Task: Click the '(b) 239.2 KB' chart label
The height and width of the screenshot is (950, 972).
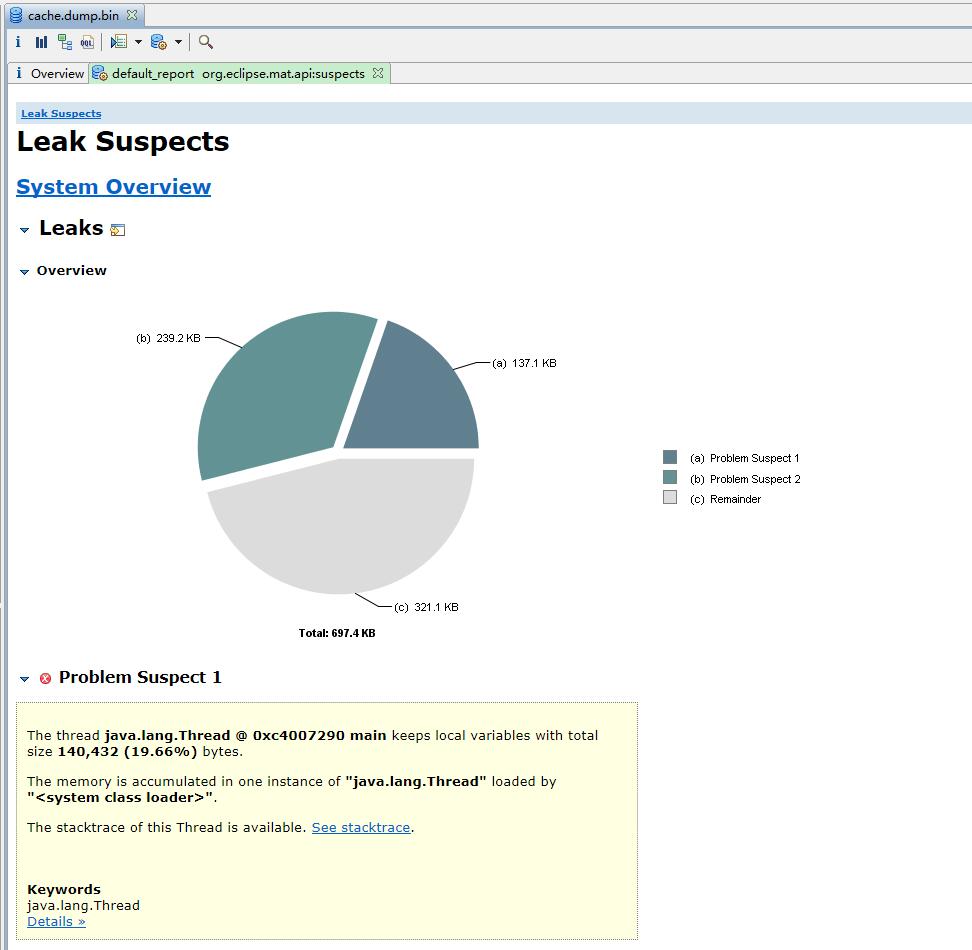Action: click(x=169, y=338)
